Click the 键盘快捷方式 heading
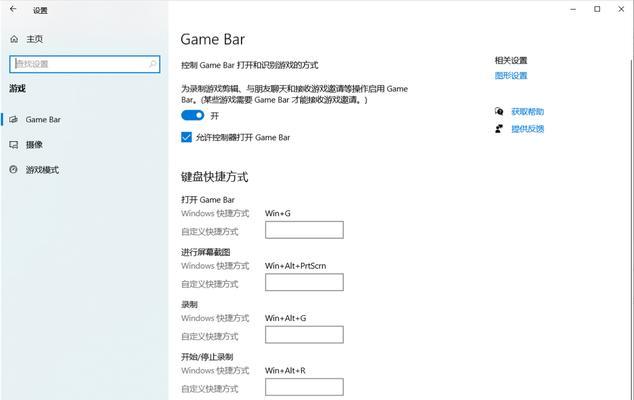This screenshot has width=634, height=400. point(214,177)
